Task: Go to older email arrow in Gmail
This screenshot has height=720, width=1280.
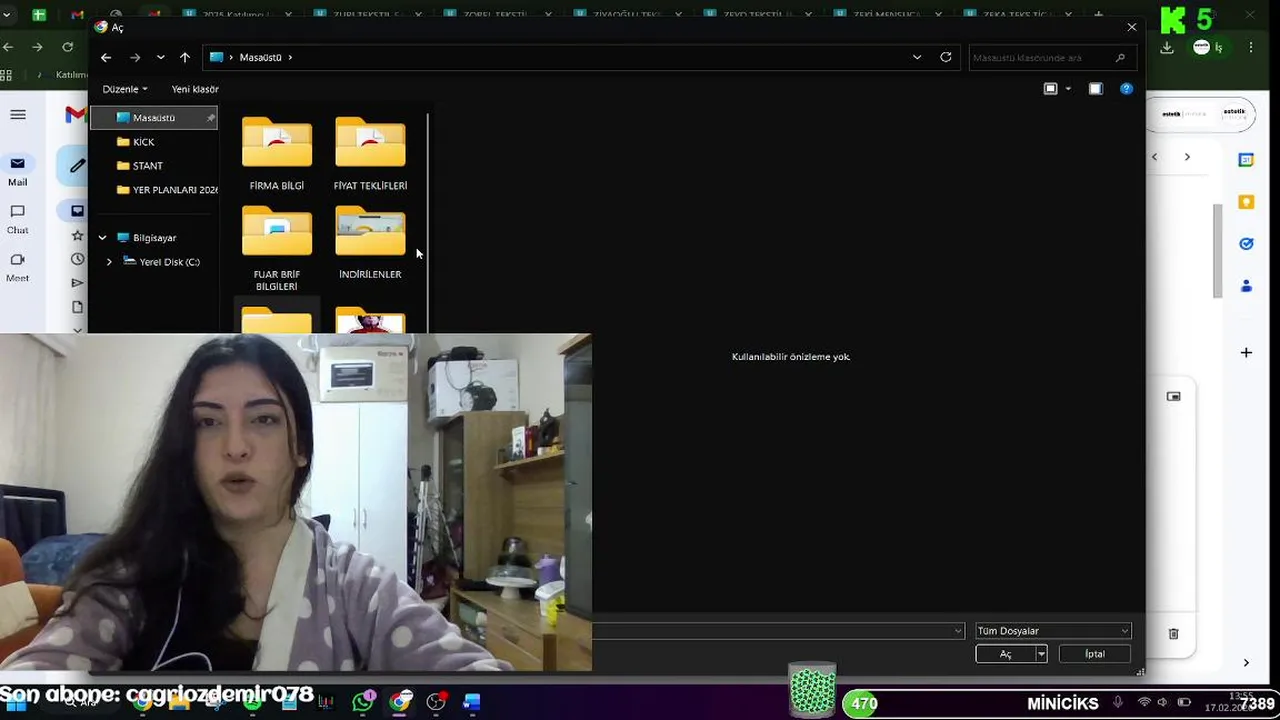Action: point(1187,157)
